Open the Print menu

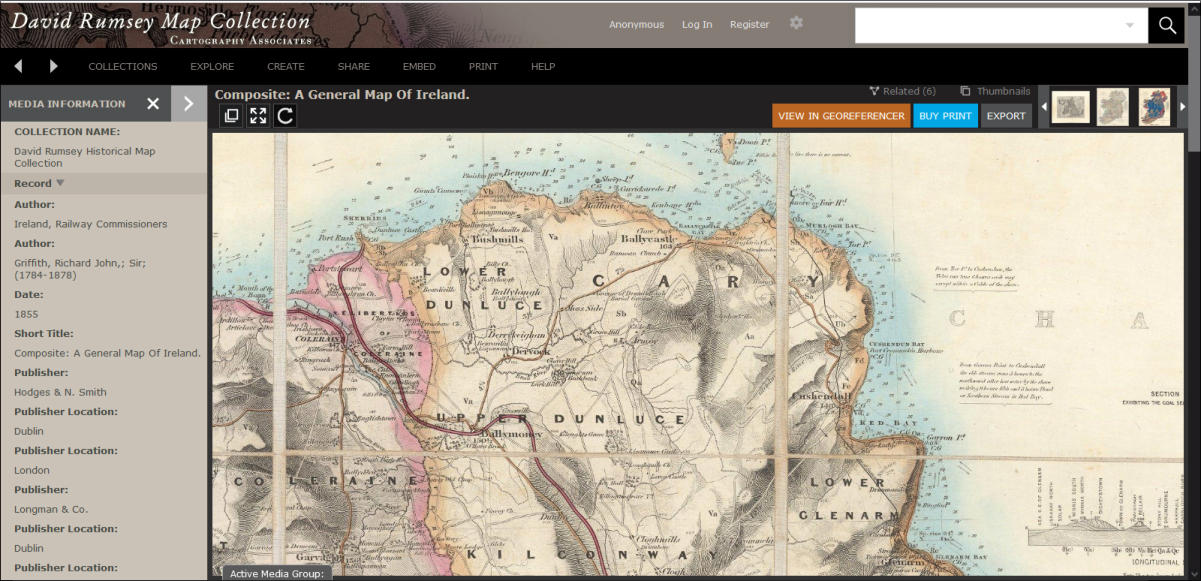tap(483, 67)
